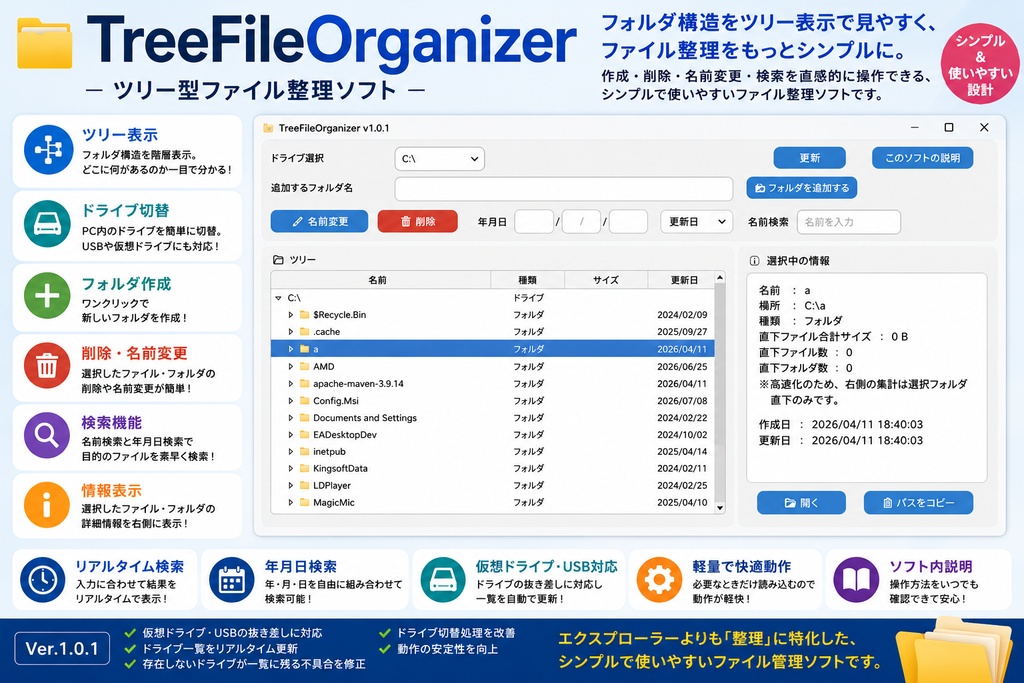Click the tree vertical scrollbar track
The image size is (1024, 683).
click(x=720, y=393)
